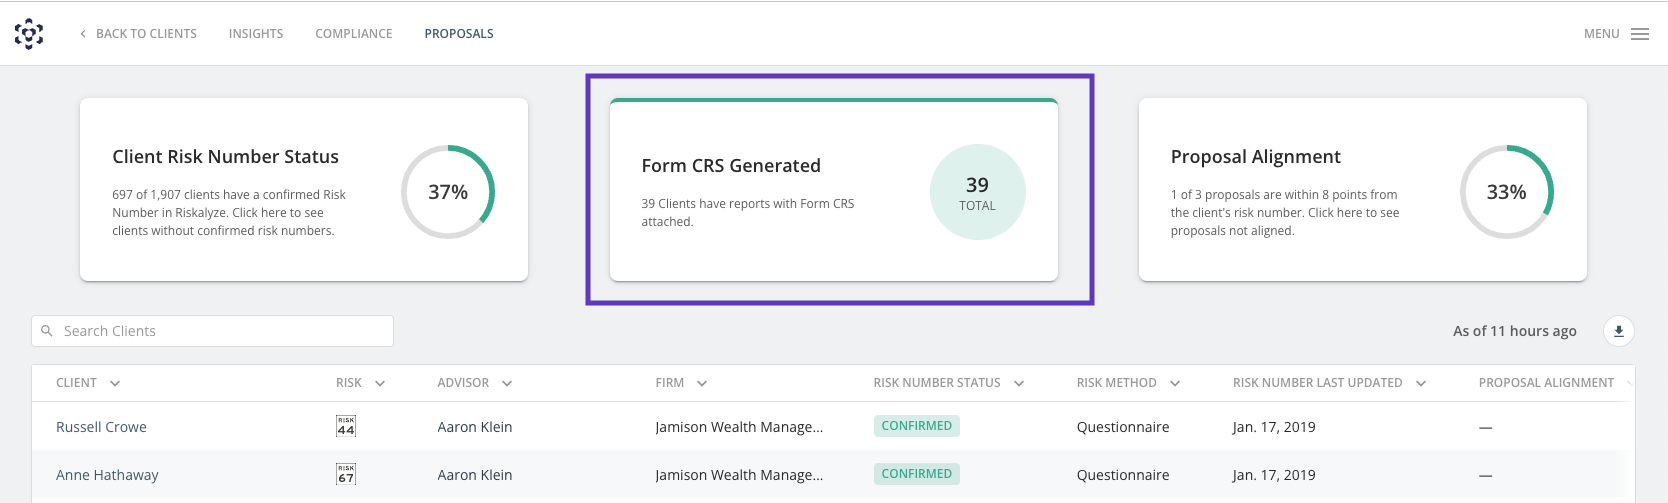The width and height of the screenshot is (1668, 503).
Task: Click Anne Hathaway's risk 67 badge
Action: [x=346, y=475]
